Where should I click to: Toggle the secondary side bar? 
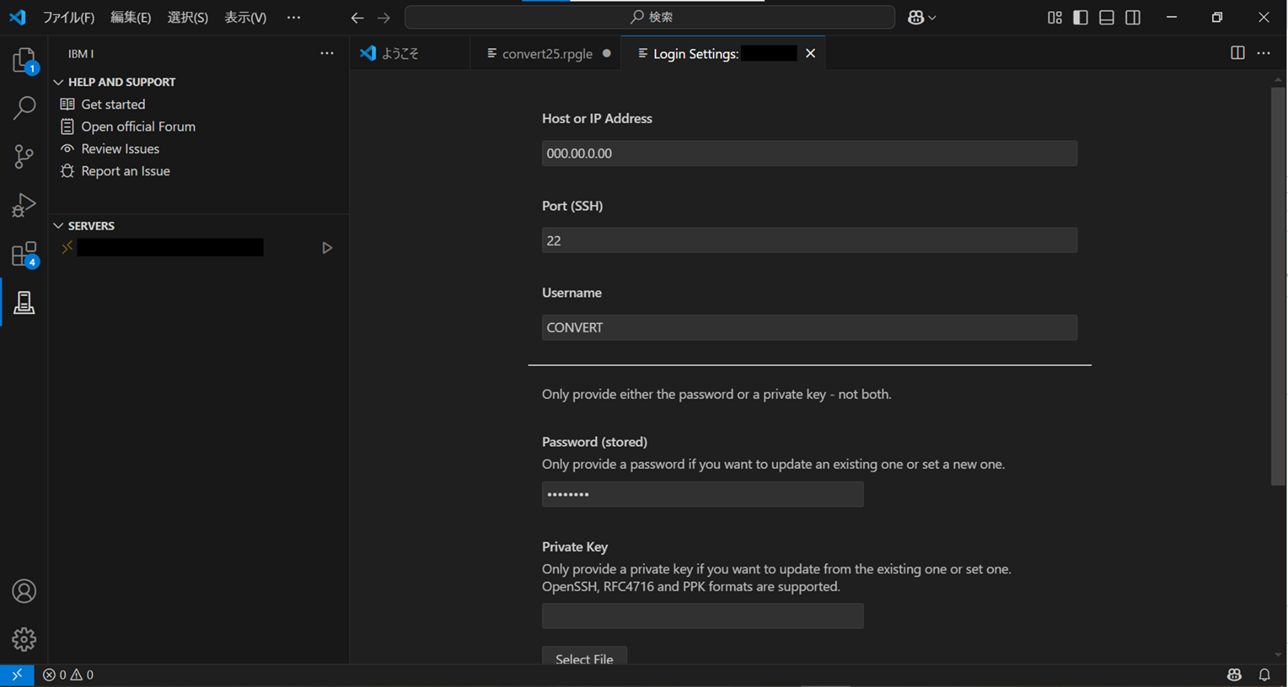click(x=1132, y=18)
